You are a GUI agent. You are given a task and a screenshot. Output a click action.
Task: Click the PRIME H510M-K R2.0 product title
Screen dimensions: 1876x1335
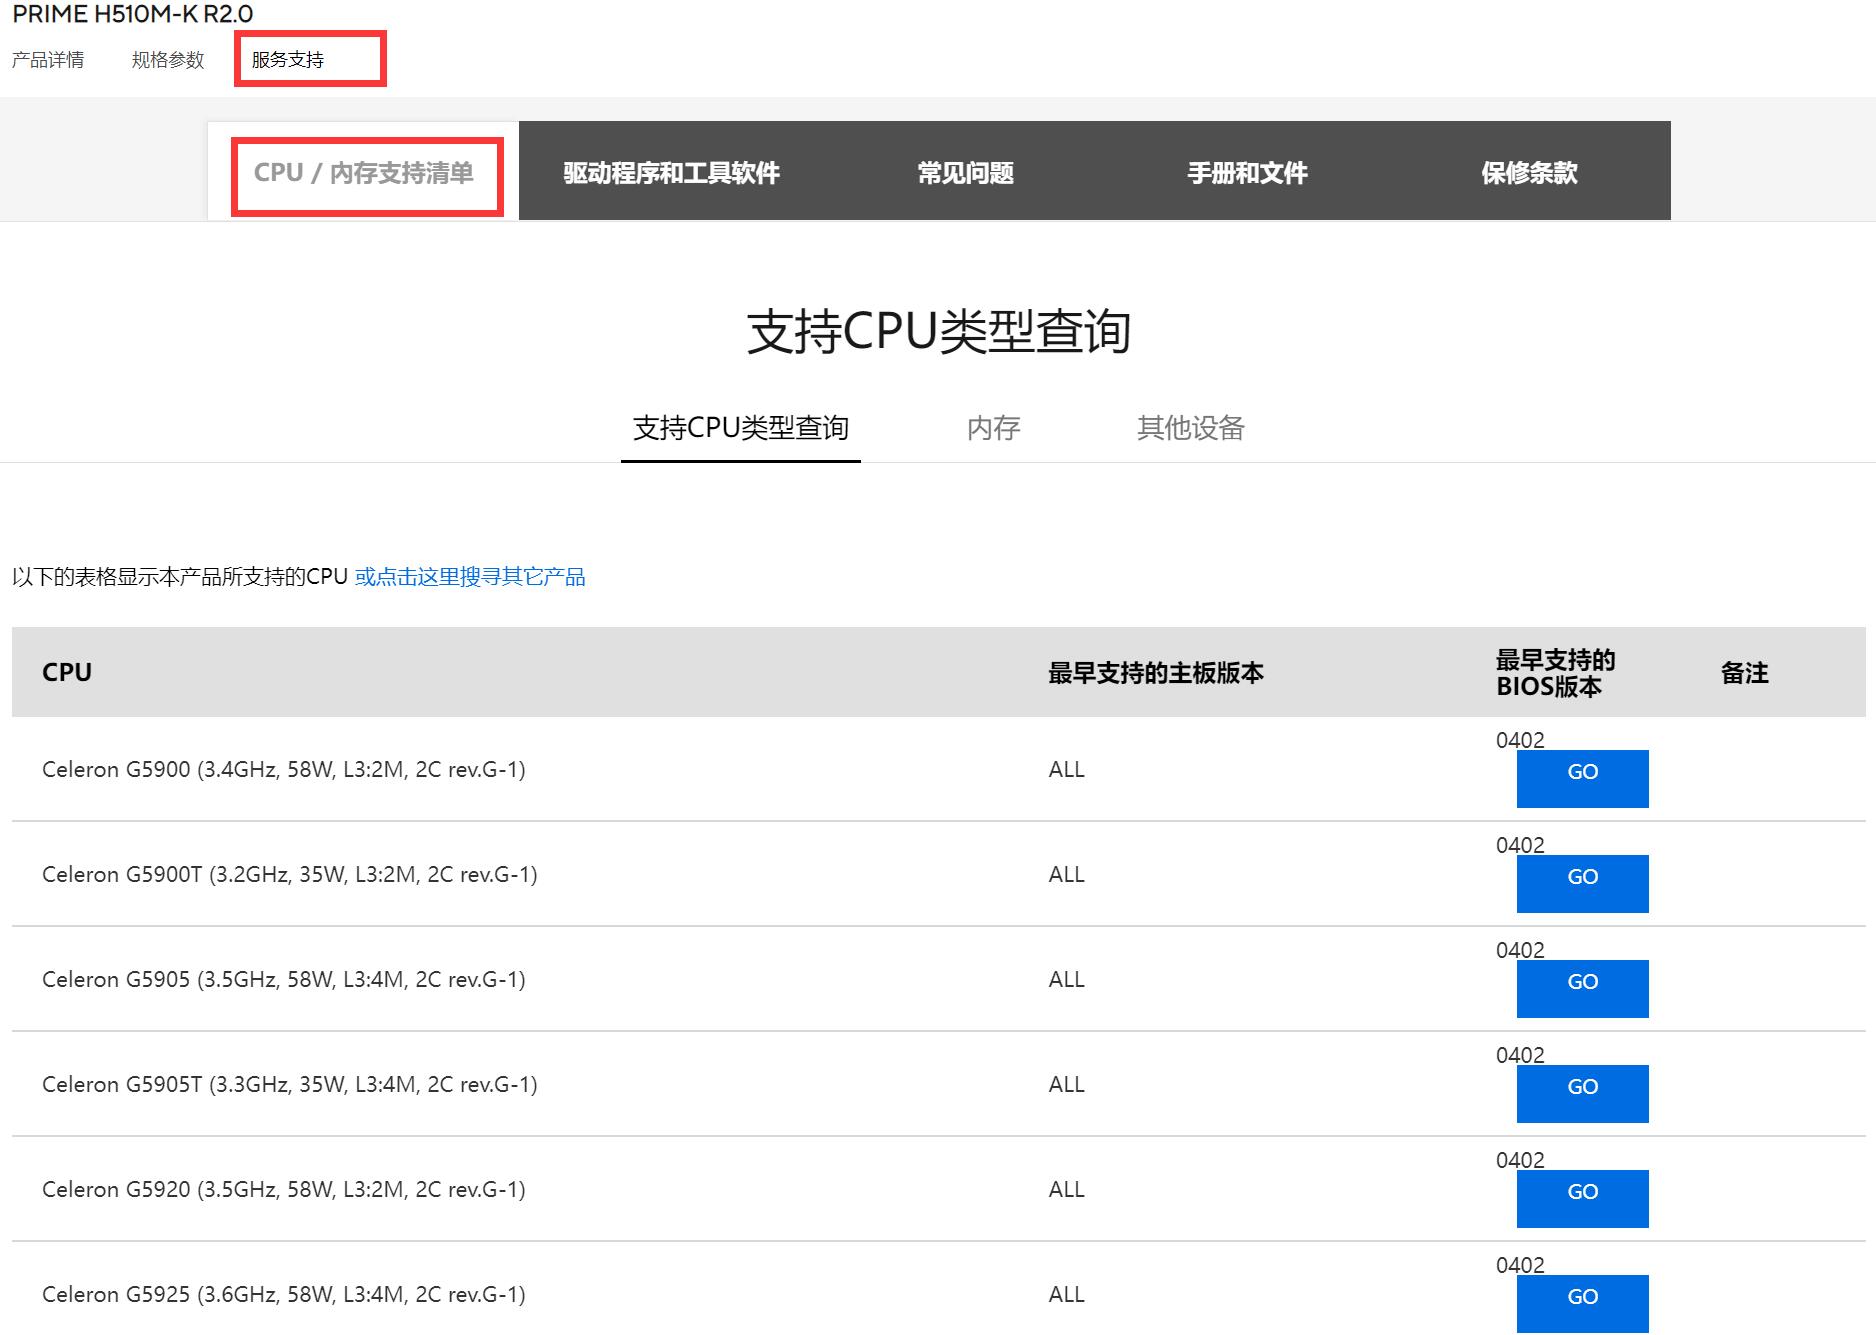point(128,15)
